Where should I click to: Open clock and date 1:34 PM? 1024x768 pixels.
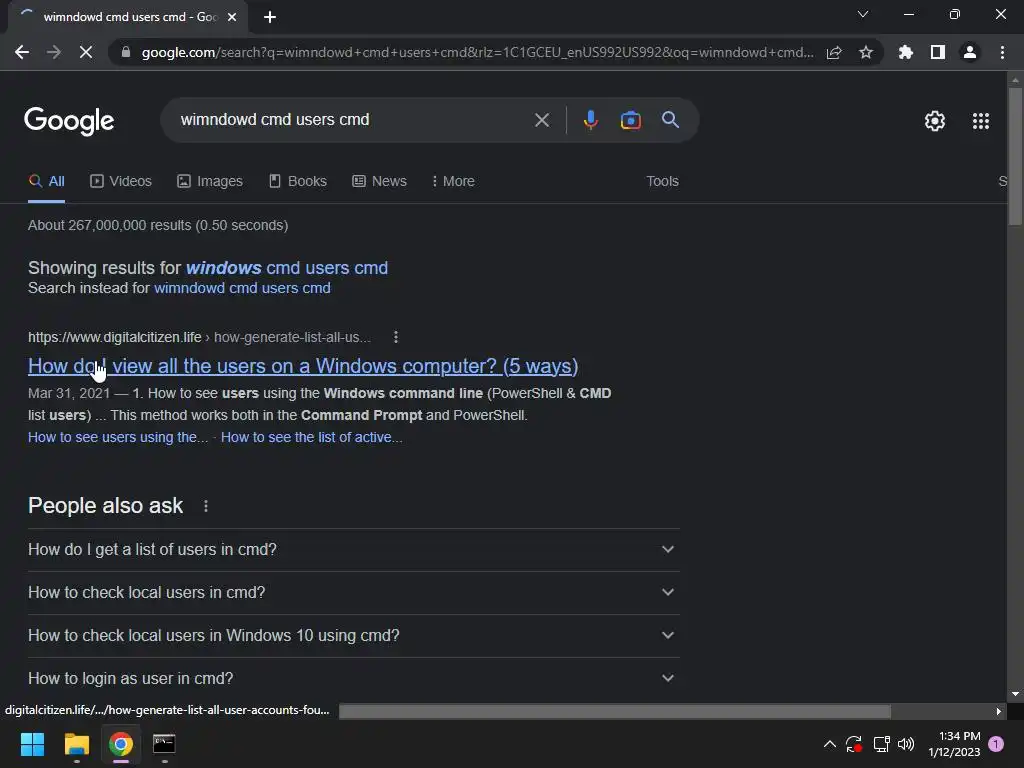pos(954,744)
